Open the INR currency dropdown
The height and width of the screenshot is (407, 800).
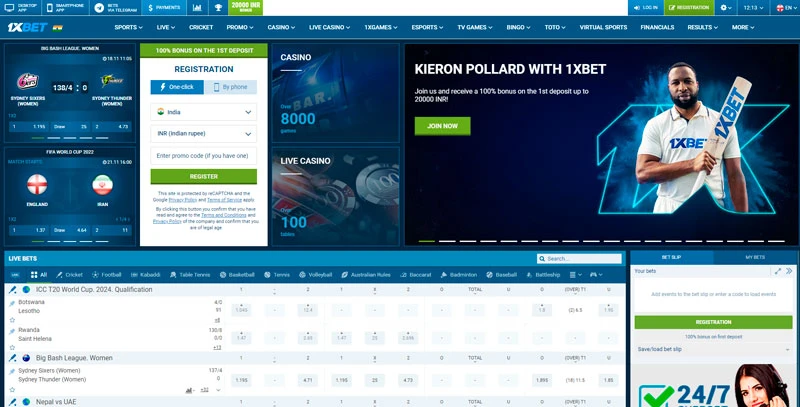204,134
